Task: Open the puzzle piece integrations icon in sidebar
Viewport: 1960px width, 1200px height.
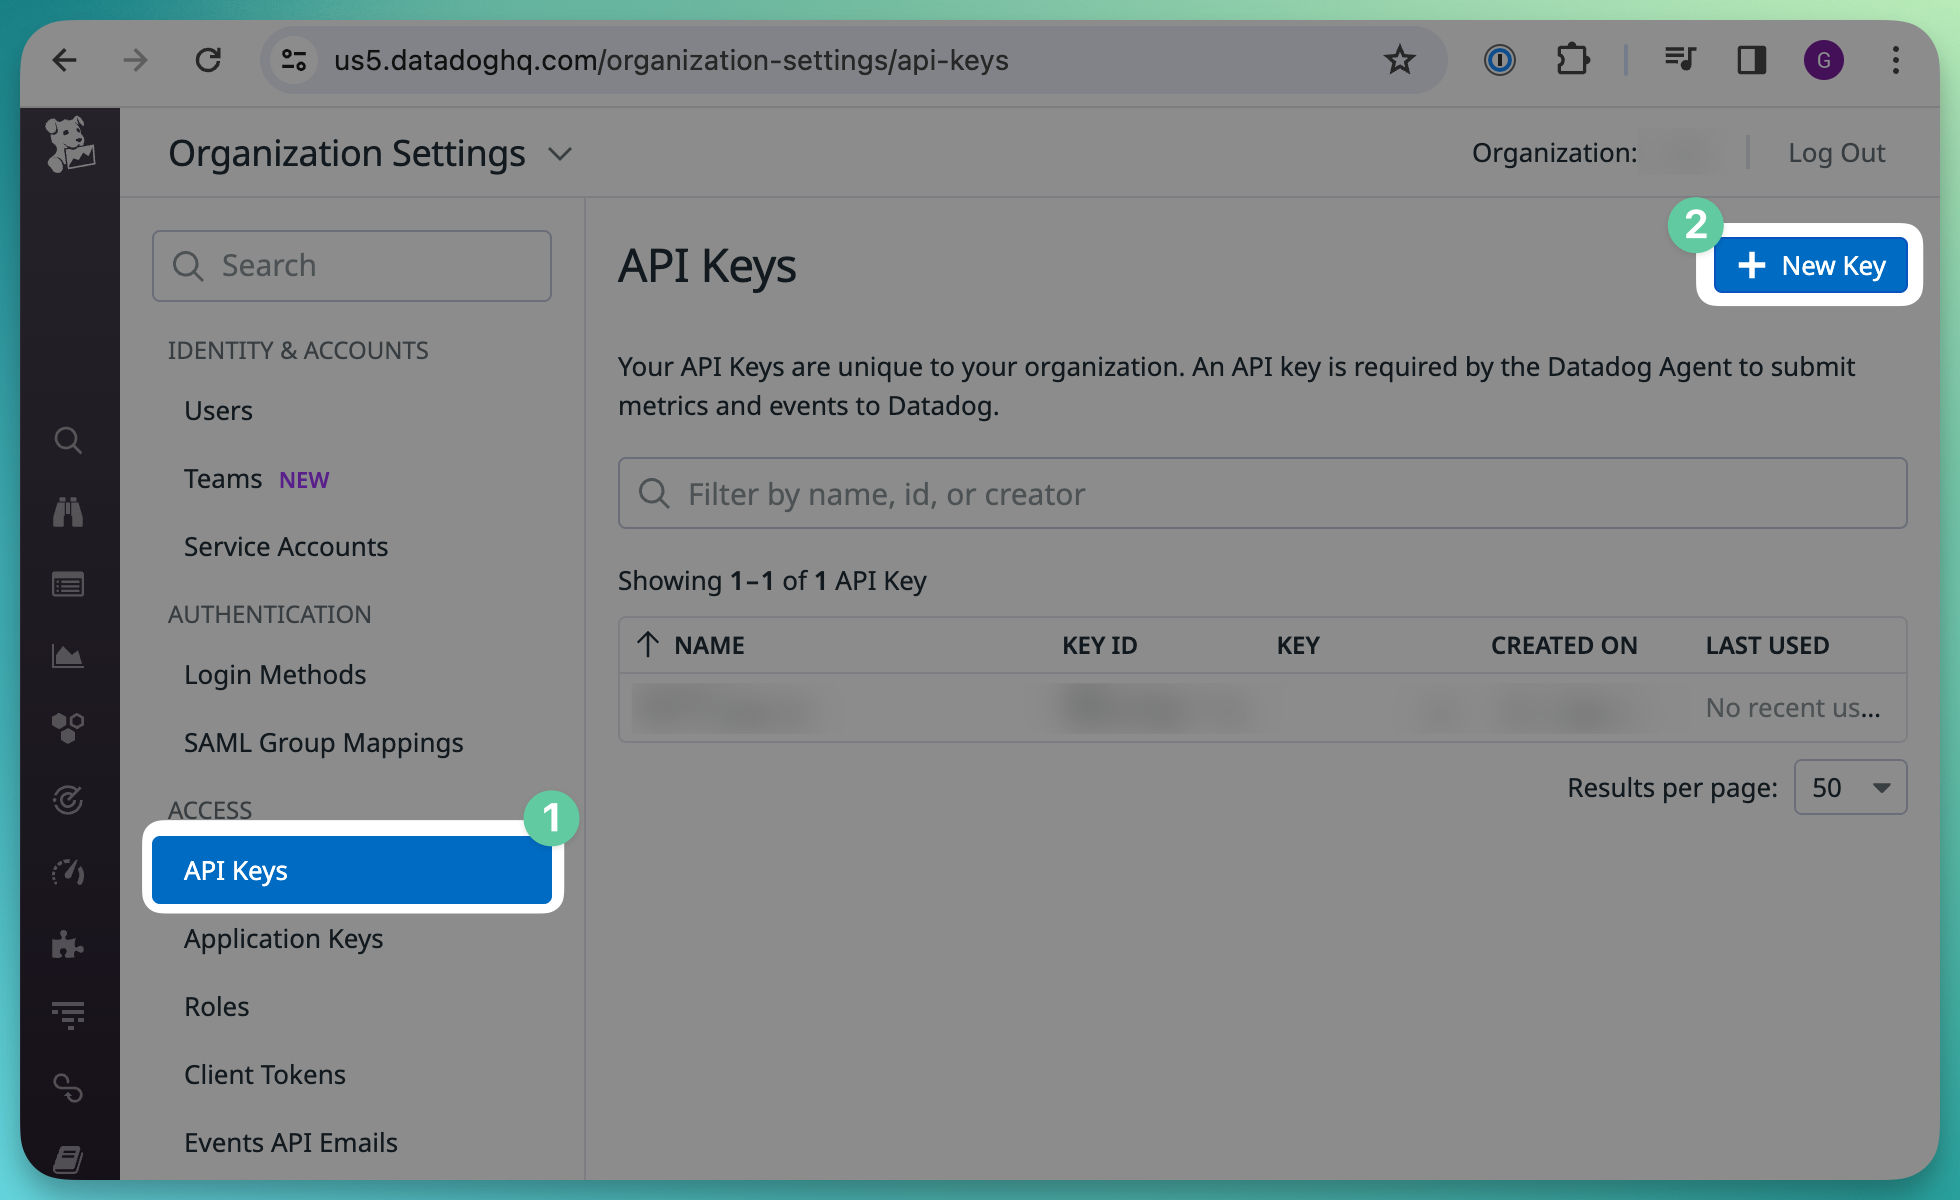Action: click(68, 944)
